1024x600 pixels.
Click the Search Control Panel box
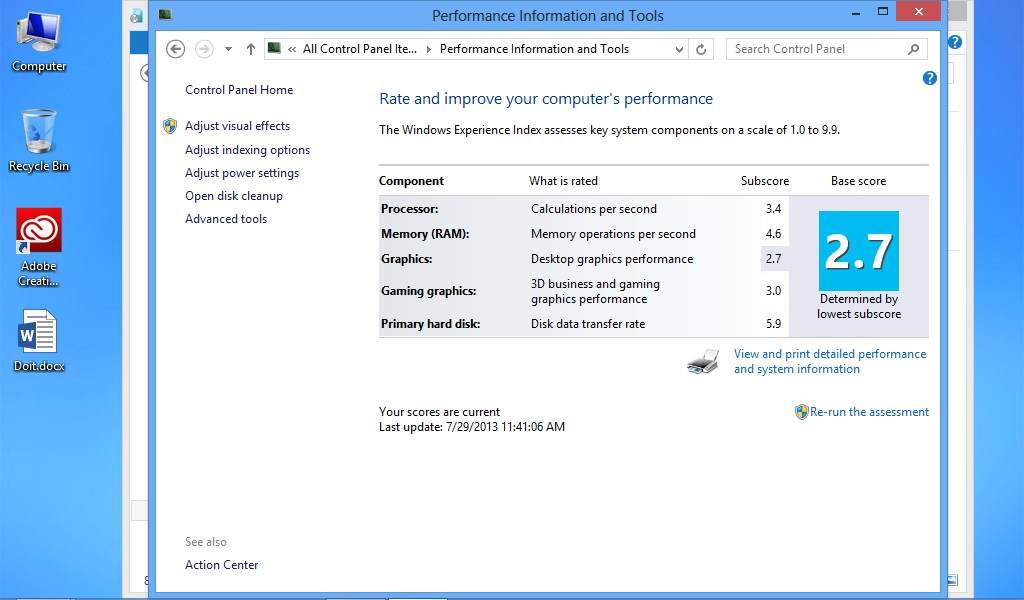[826, 49]
